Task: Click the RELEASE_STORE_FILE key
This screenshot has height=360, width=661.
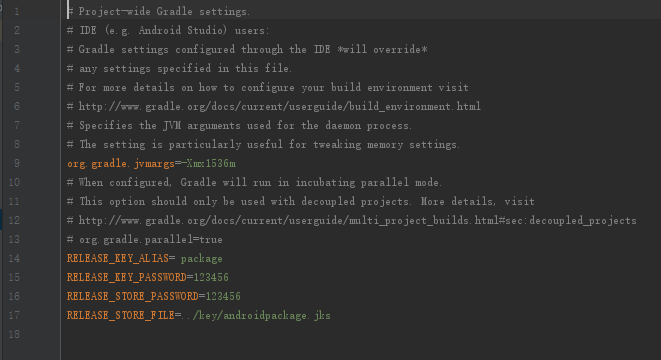Action: [x=121, y=315]
